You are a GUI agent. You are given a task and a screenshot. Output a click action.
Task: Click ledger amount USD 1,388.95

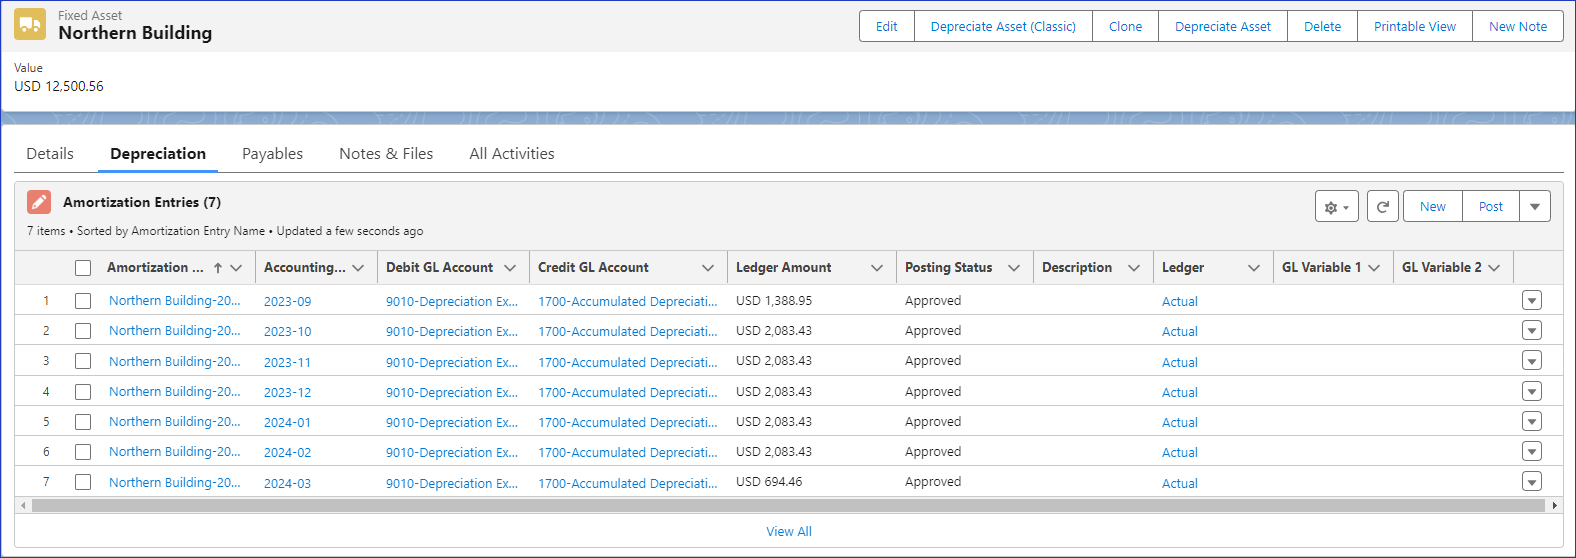774,301
